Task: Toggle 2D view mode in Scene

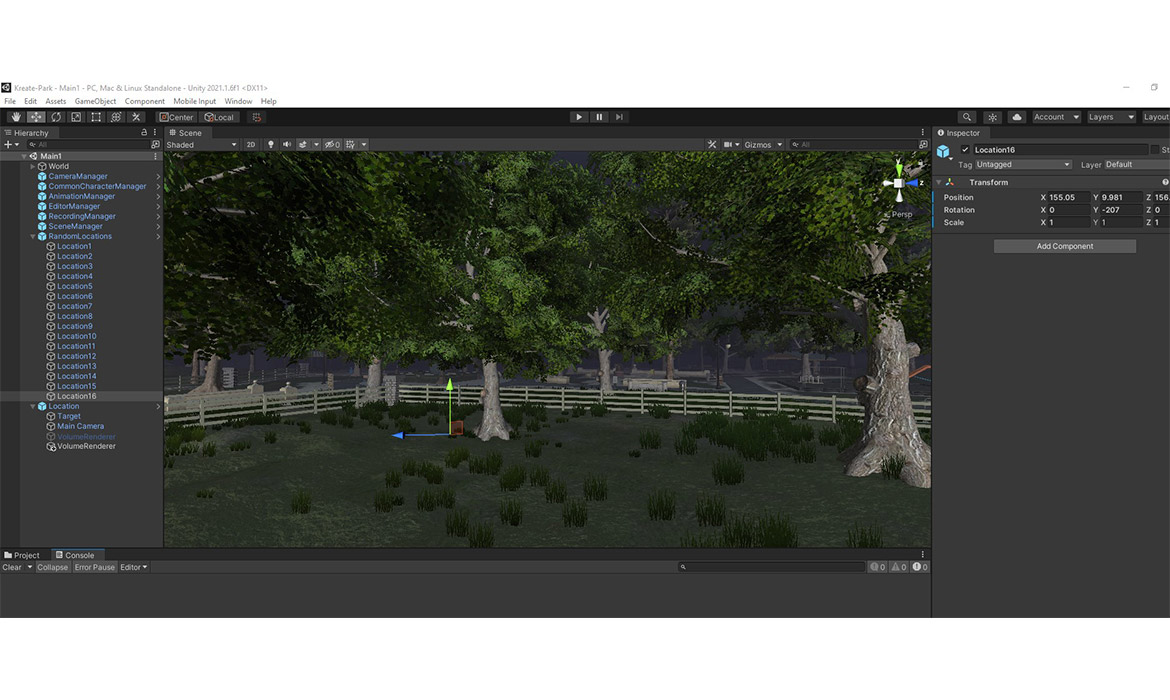Action: click(251, 145)
